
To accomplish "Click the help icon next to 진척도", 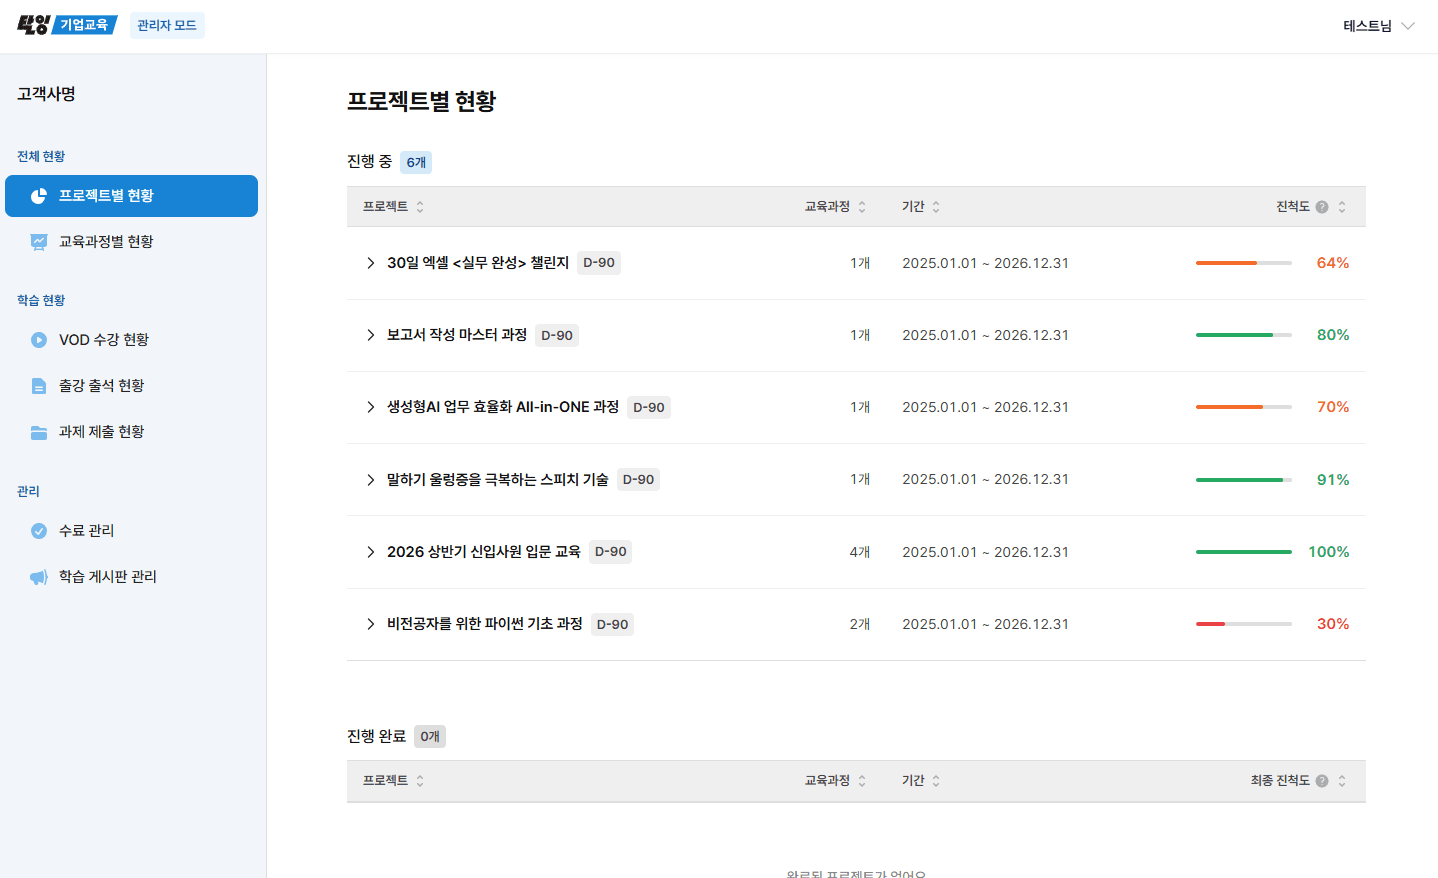I will [1322, 207].
